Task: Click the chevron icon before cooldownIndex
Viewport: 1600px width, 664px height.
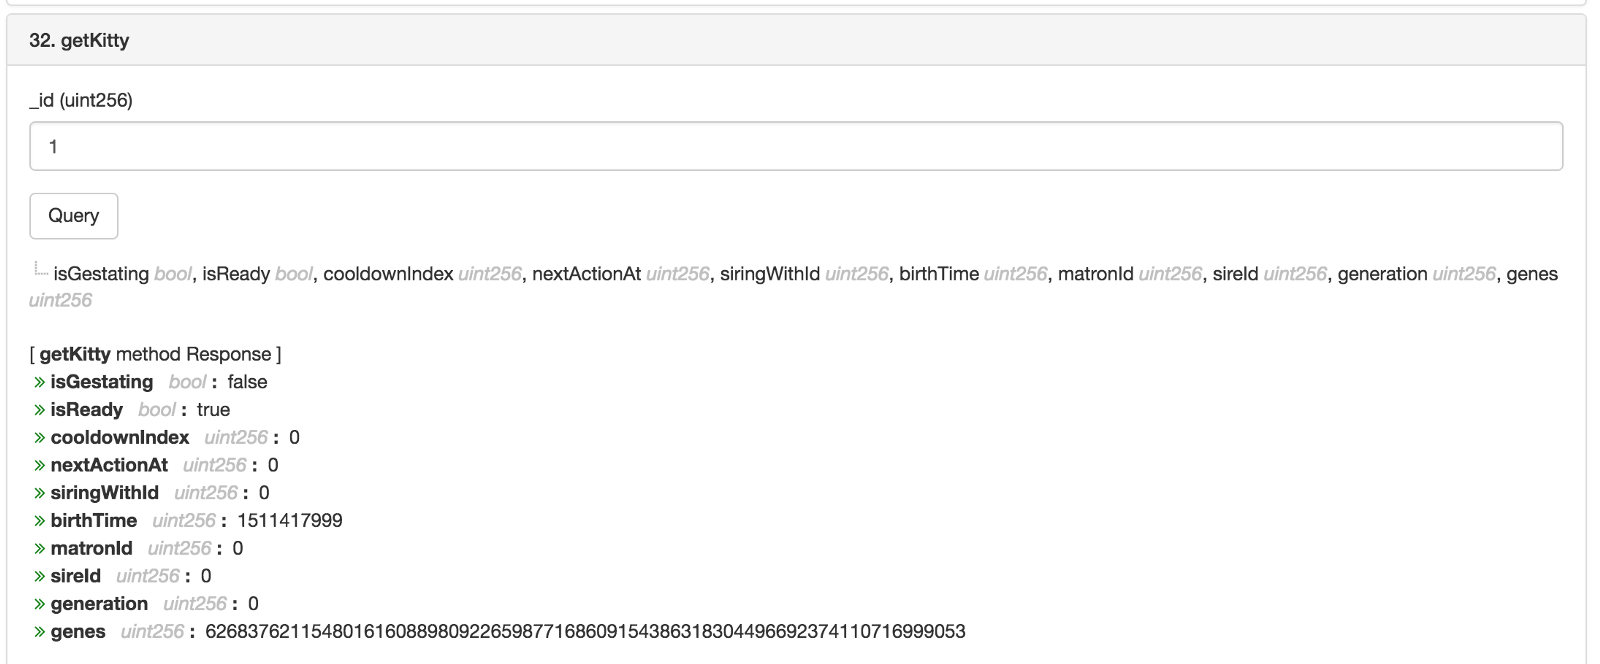Action: coord(40,438)
